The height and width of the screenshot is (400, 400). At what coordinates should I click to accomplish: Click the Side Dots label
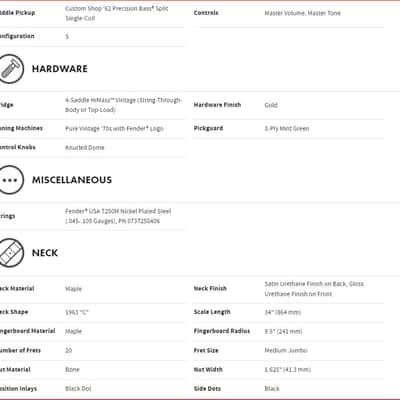click(207, 389)
